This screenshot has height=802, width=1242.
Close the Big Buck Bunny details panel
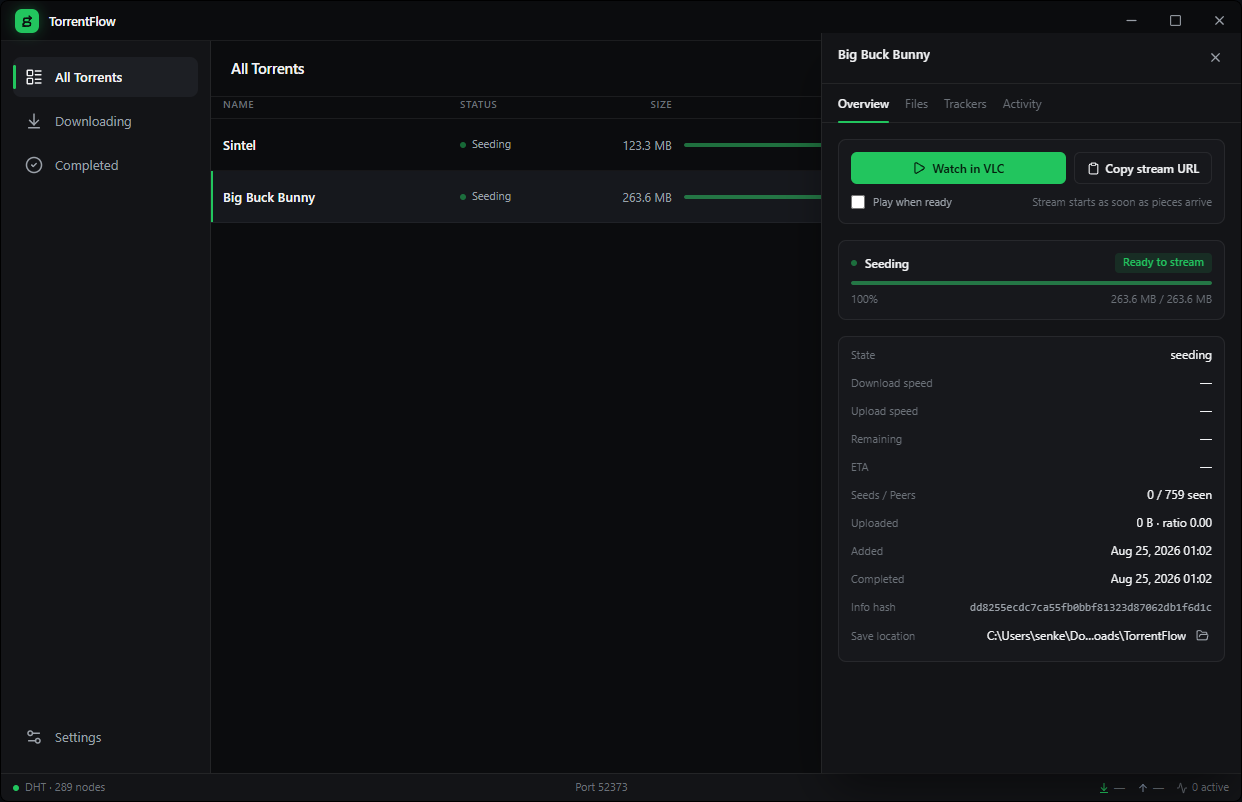[x=1215, y=57]
